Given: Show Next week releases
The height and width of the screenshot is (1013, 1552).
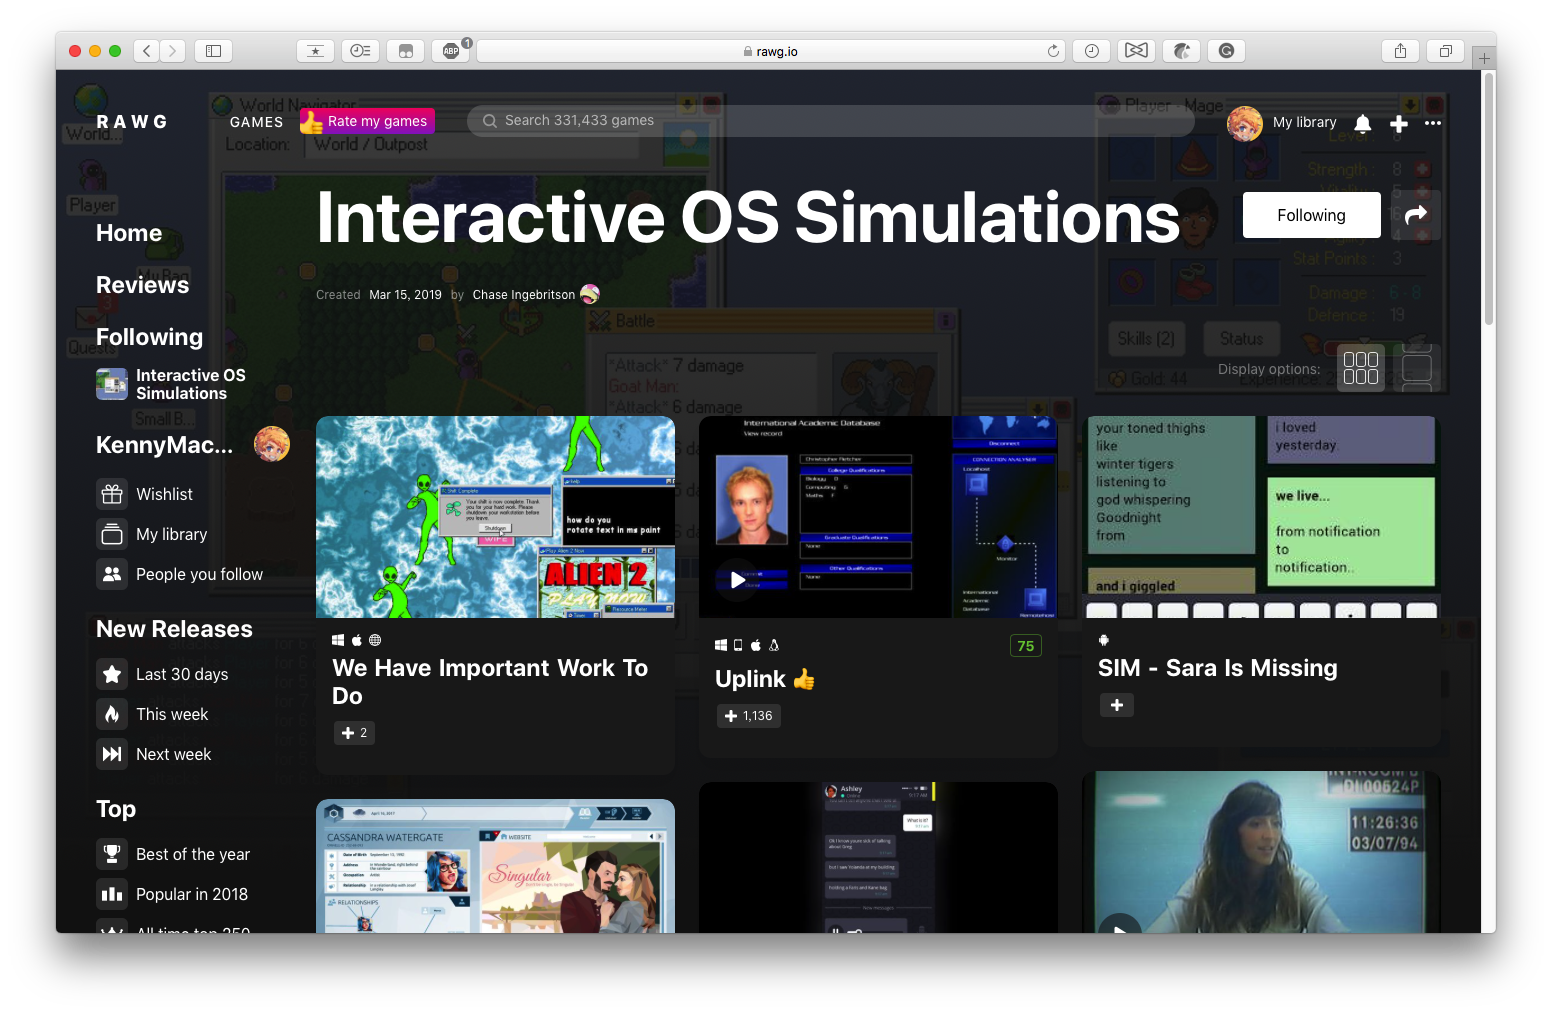Looking at the screenshot, I should (x=154, y=754).
